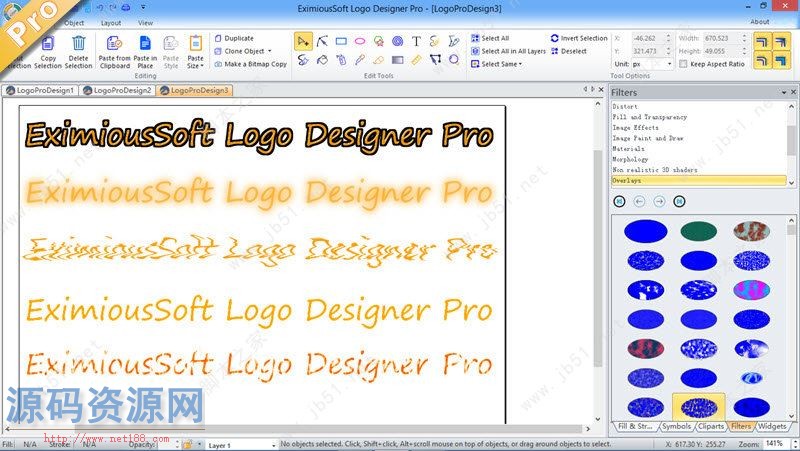Select the eraser tool
800x451 pixels.
[x=379, y=60]
